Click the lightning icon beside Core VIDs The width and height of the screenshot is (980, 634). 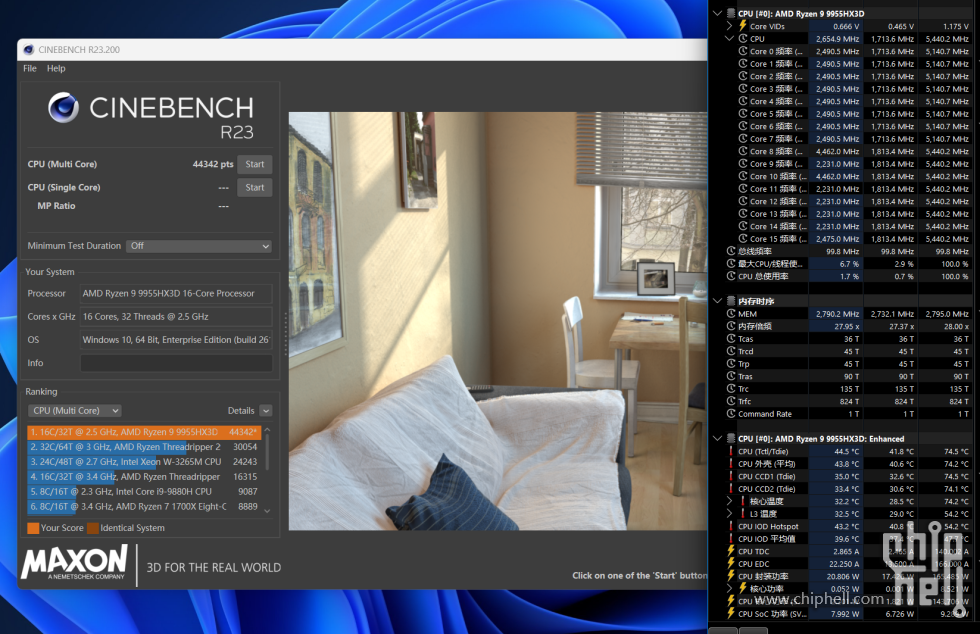(742, 26)
